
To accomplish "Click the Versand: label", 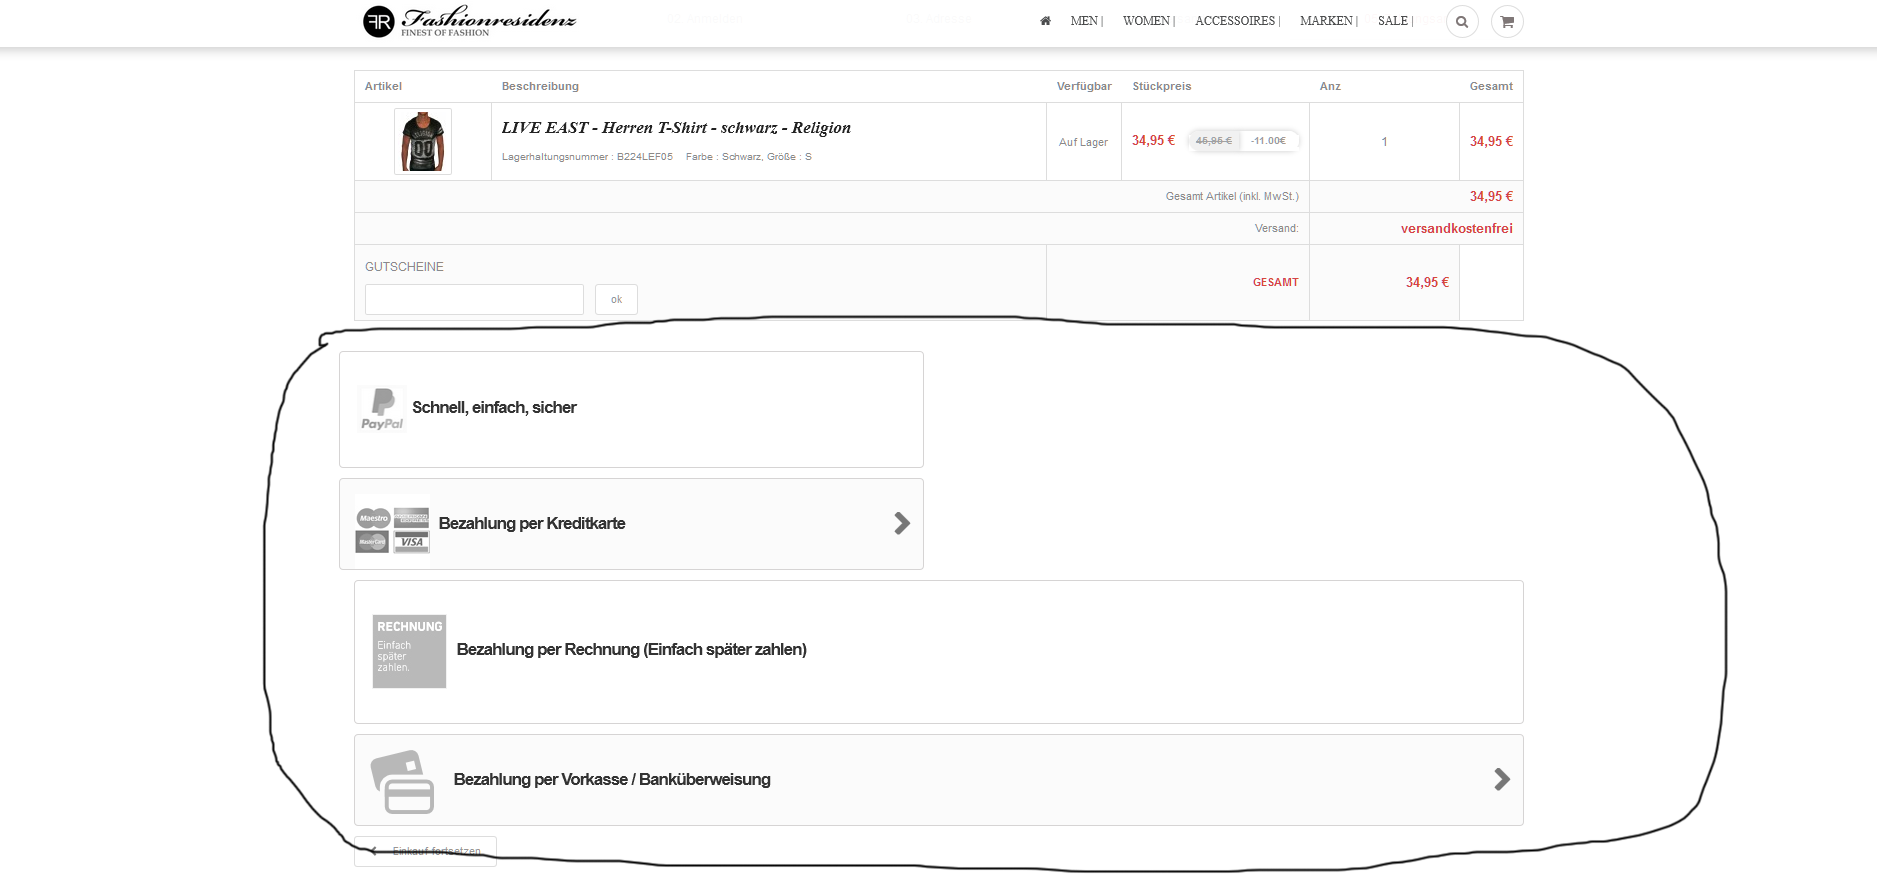I will [x=1276, y=229].
